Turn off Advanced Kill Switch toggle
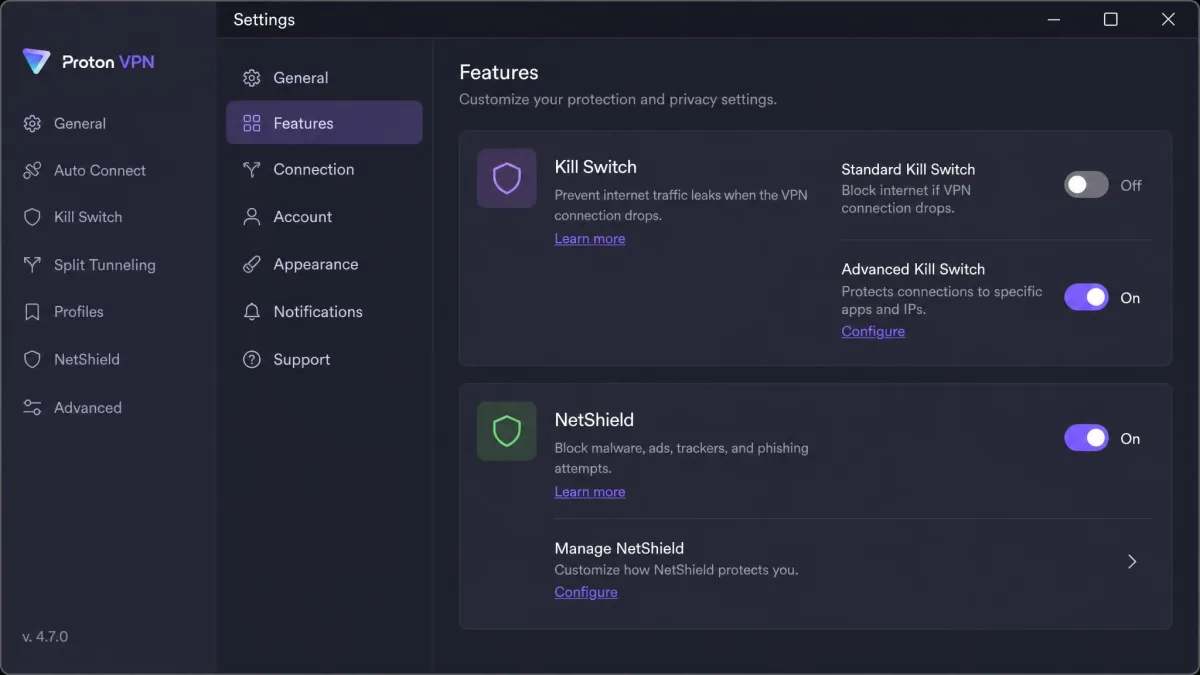The height and width of the screenshot is (675, 1200). tap(1086, 298)
